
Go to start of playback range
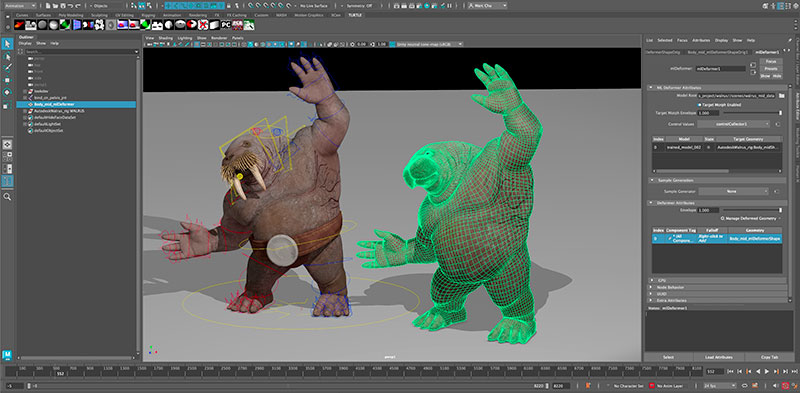pyautogui.click(x=730, y=372)
